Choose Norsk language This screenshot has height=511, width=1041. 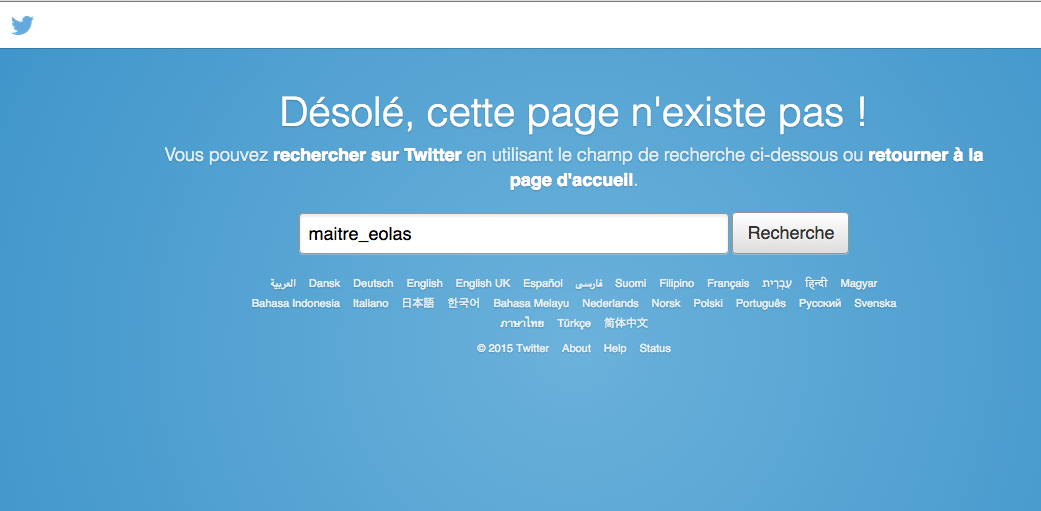[666, 303]
